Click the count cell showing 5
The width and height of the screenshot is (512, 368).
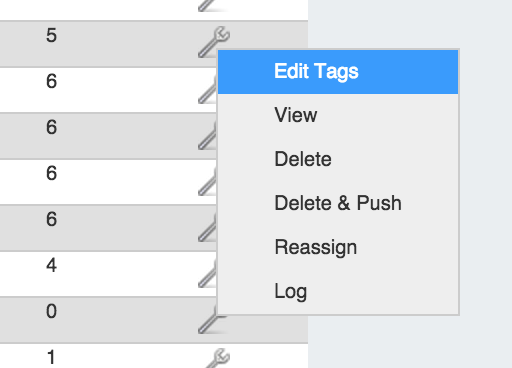click(x=51, y=35)
